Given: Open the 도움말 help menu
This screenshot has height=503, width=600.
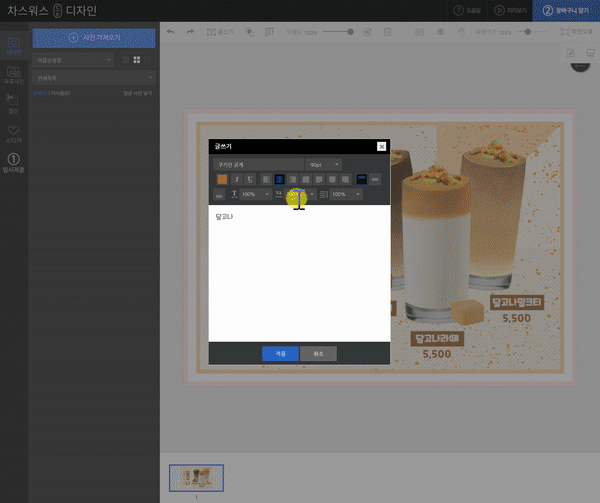Looking at the screenshot, I should tap(467, 10).
